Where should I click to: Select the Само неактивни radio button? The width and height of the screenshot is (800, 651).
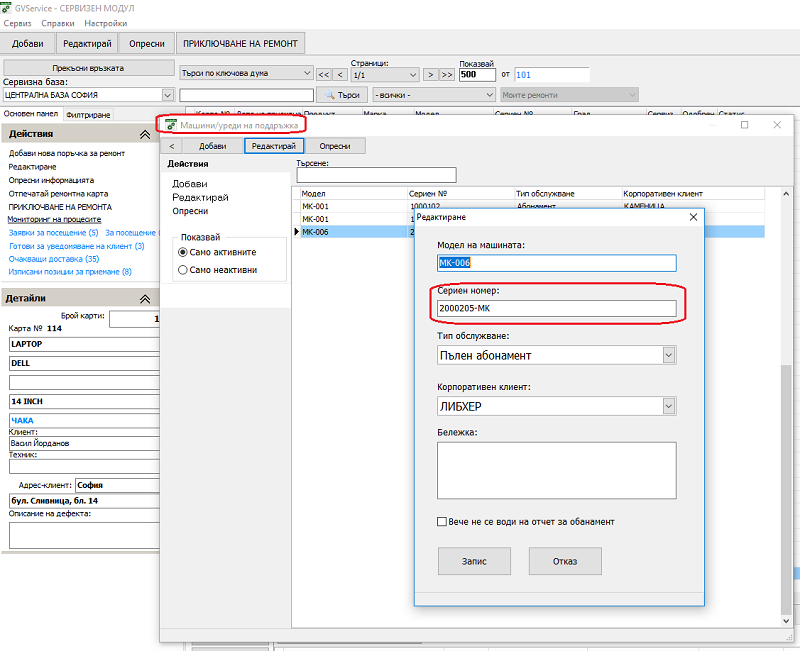(182, 270)
